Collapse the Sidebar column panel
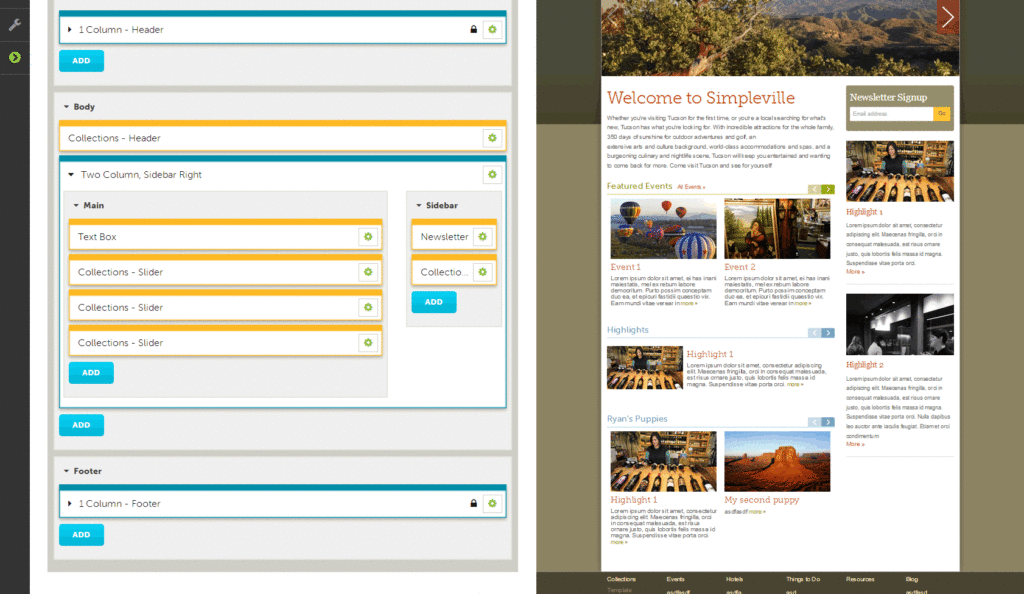This screenshot has height=594, width=1024. pyautogui.click(x=419, y=206)
